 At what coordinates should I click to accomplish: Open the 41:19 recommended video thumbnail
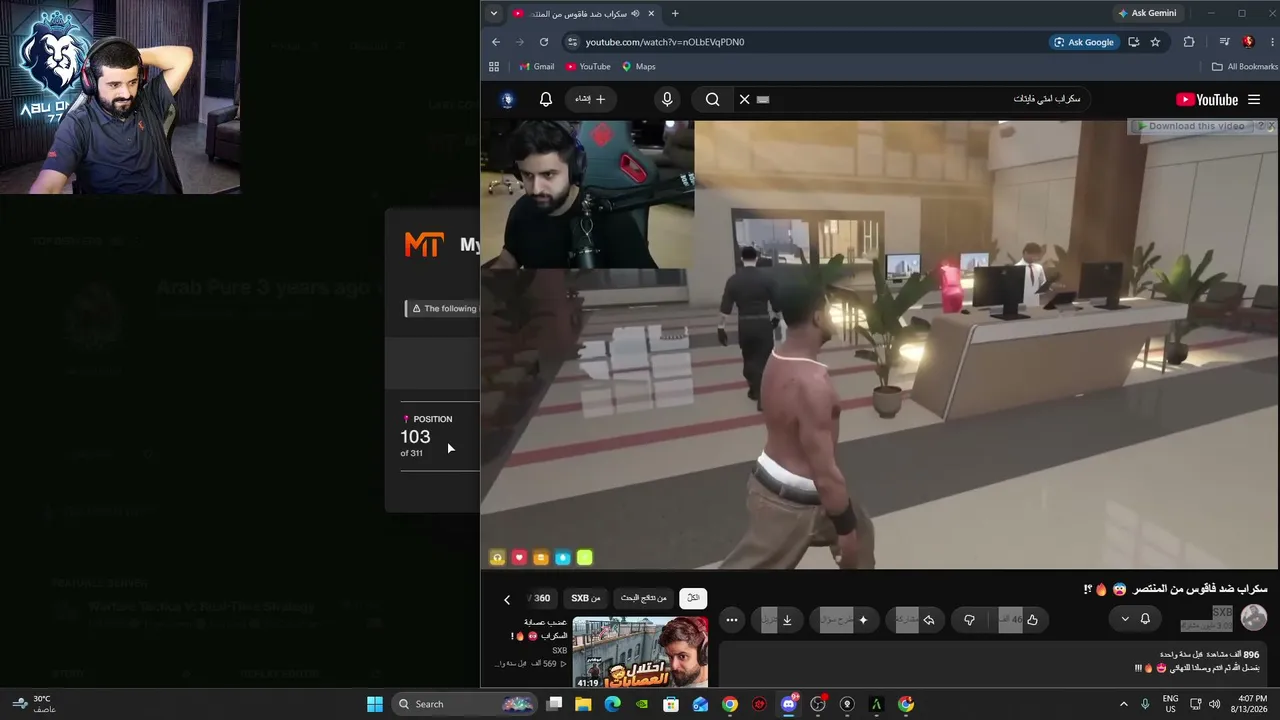[x=640, y=653]
